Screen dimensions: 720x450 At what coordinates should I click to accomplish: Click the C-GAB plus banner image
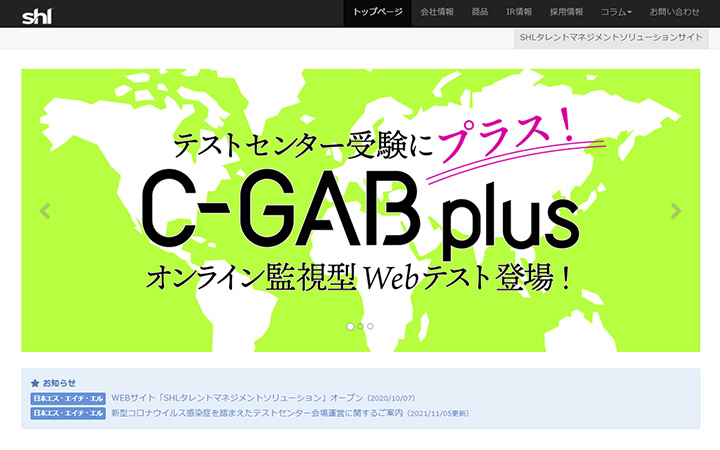pos(360,210)
